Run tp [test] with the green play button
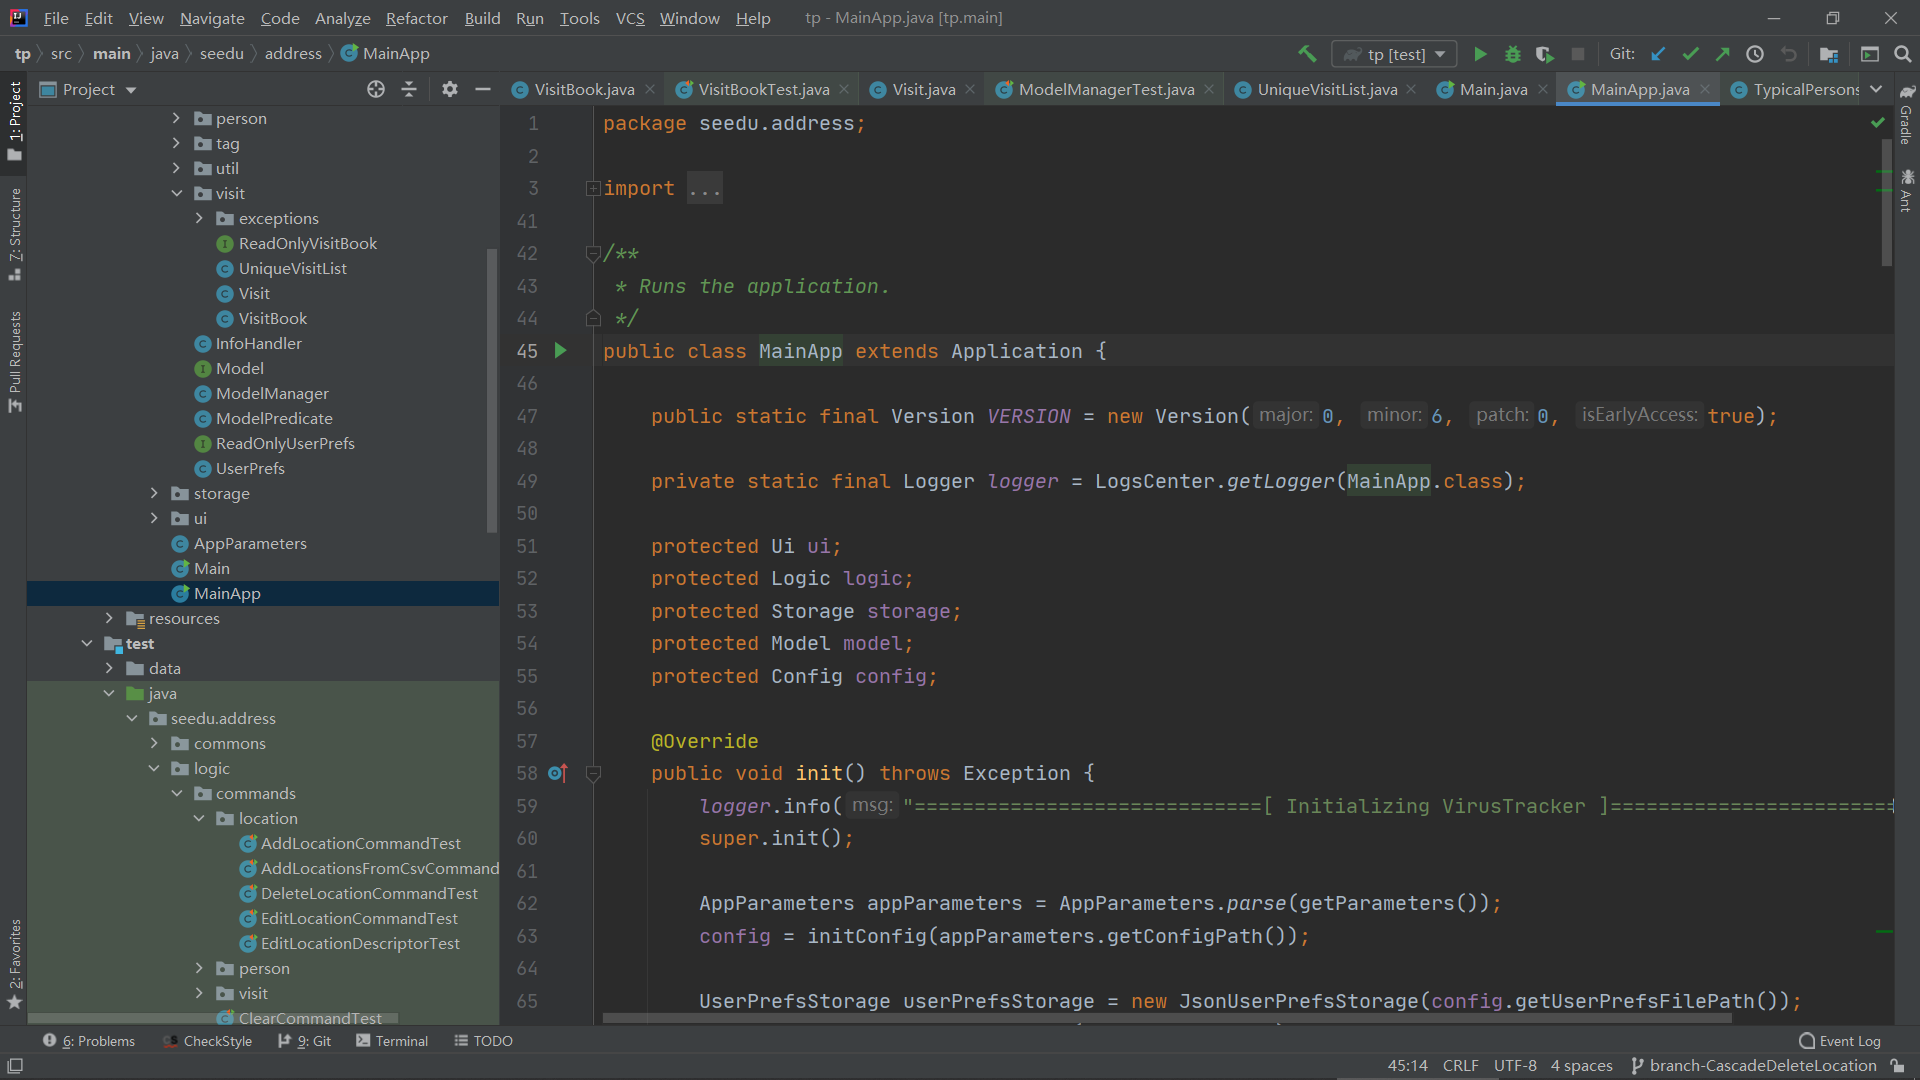The width and height of the screenshot is (1920, 1080). tap(1480, 54)
